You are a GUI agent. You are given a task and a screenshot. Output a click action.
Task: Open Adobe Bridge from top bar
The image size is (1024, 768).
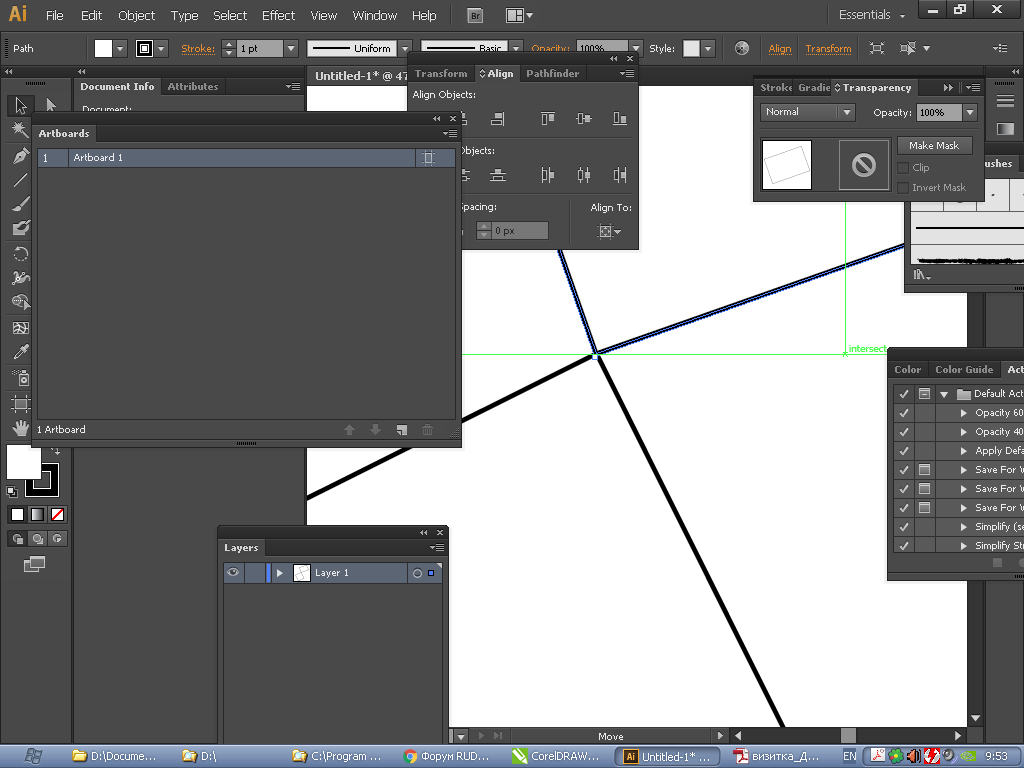point(476,16)
